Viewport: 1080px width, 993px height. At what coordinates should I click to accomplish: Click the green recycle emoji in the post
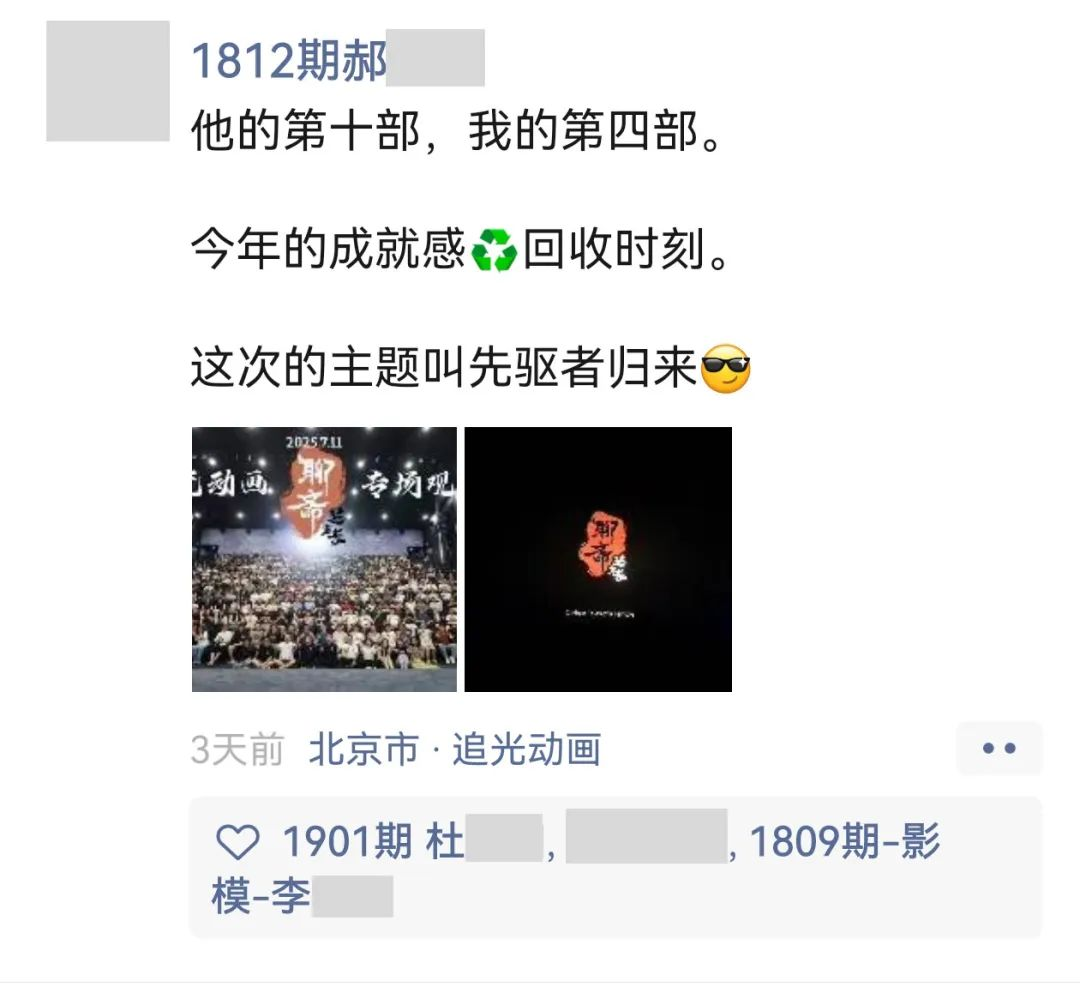pos(494,249)
